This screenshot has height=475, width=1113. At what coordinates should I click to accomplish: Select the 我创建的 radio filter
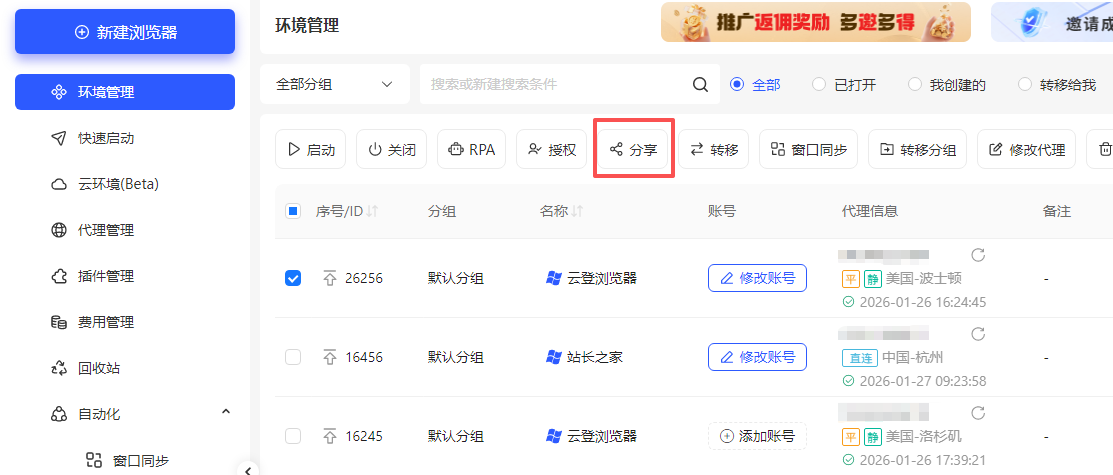[947, 84]
